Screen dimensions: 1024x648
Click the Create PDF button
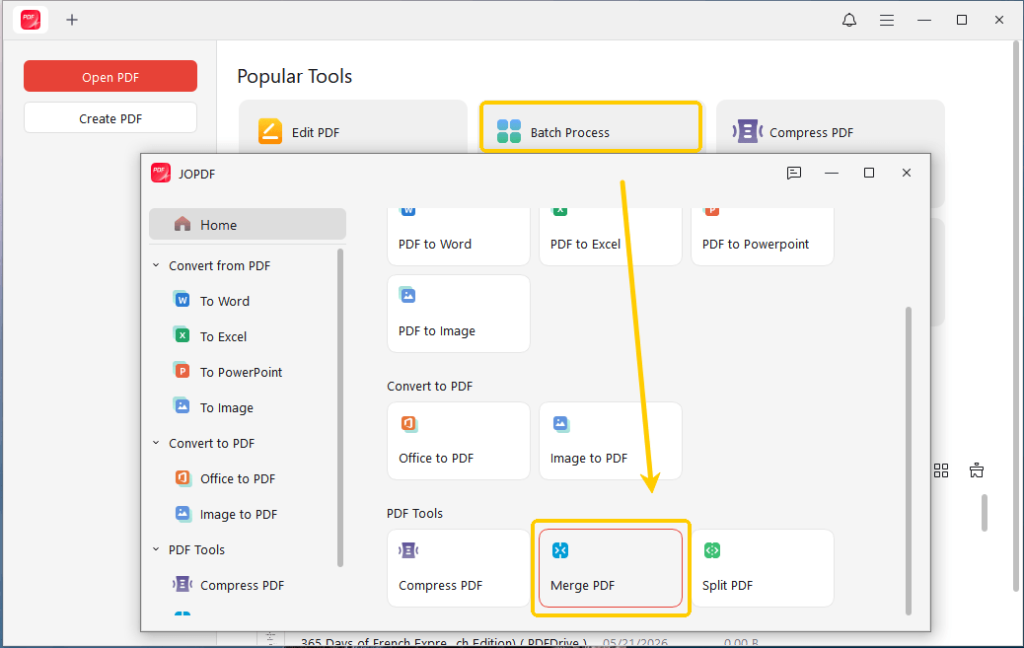coord(110,118)
